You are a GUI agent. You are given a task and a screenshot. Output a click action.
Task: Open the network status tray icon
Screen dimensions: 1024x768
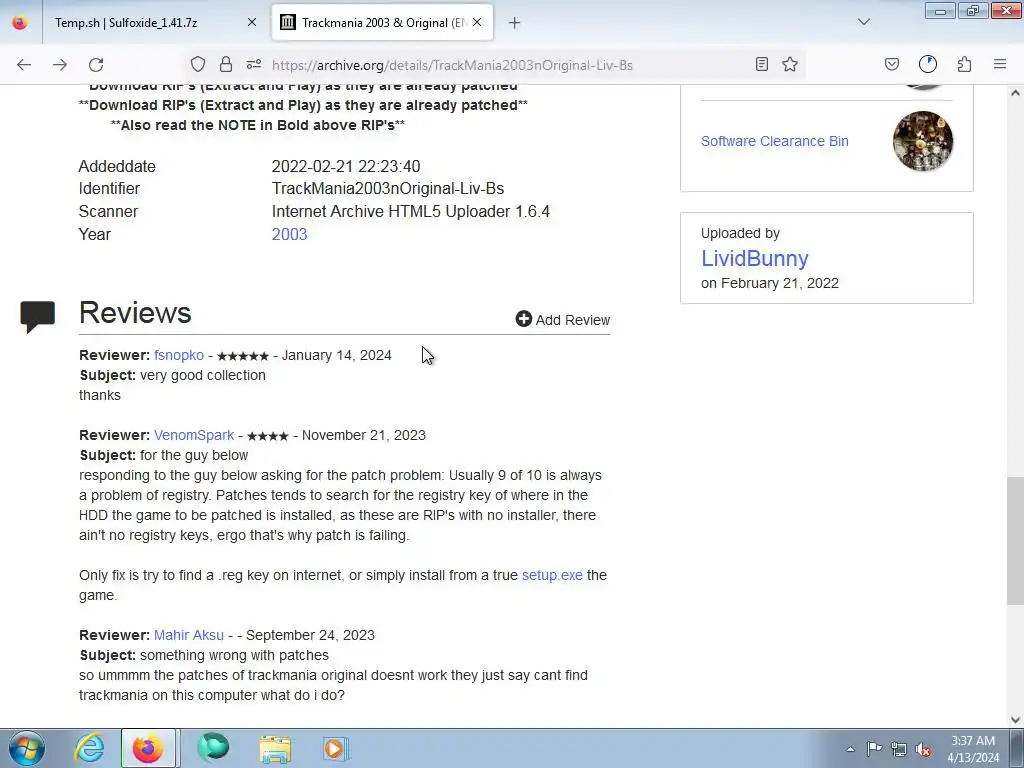(899, 749)
